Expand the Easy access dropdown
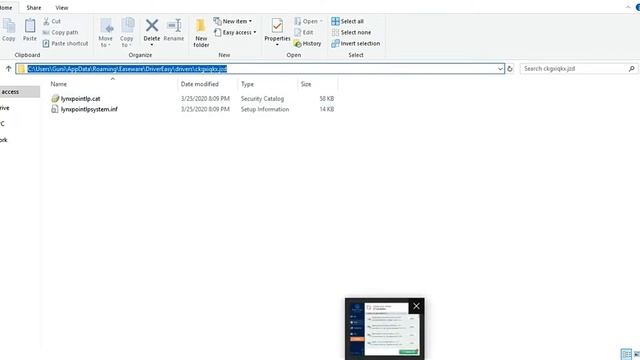Screen dimensions: 640x360 coord(236,32)
